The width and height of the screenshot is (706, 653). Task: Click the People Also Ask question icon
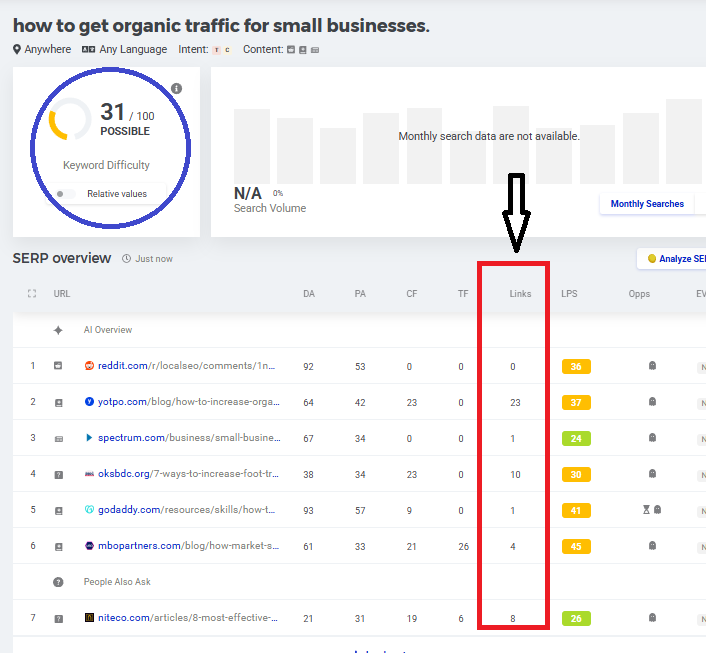click(58, 582)
